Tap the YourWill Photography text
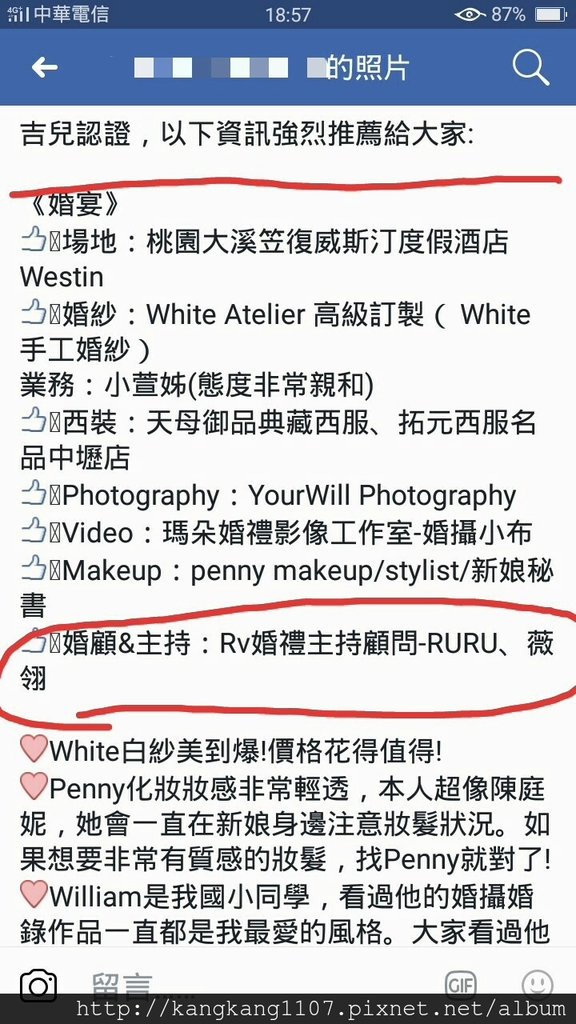 (382, 496)
